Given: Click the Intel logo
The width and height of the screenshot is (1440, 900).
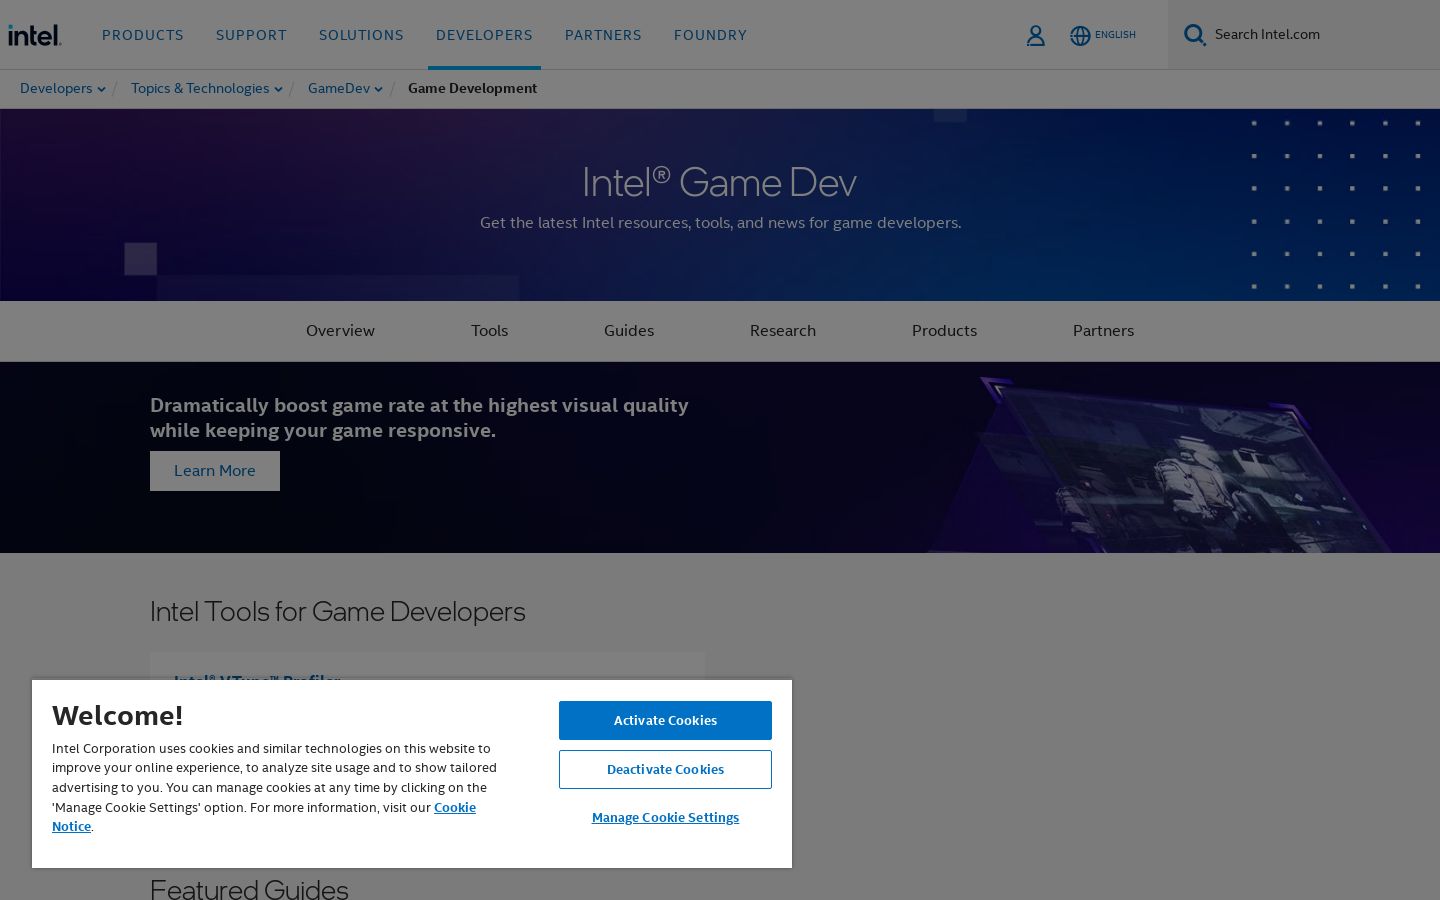Looking at the screenshot, I should 35,35.
